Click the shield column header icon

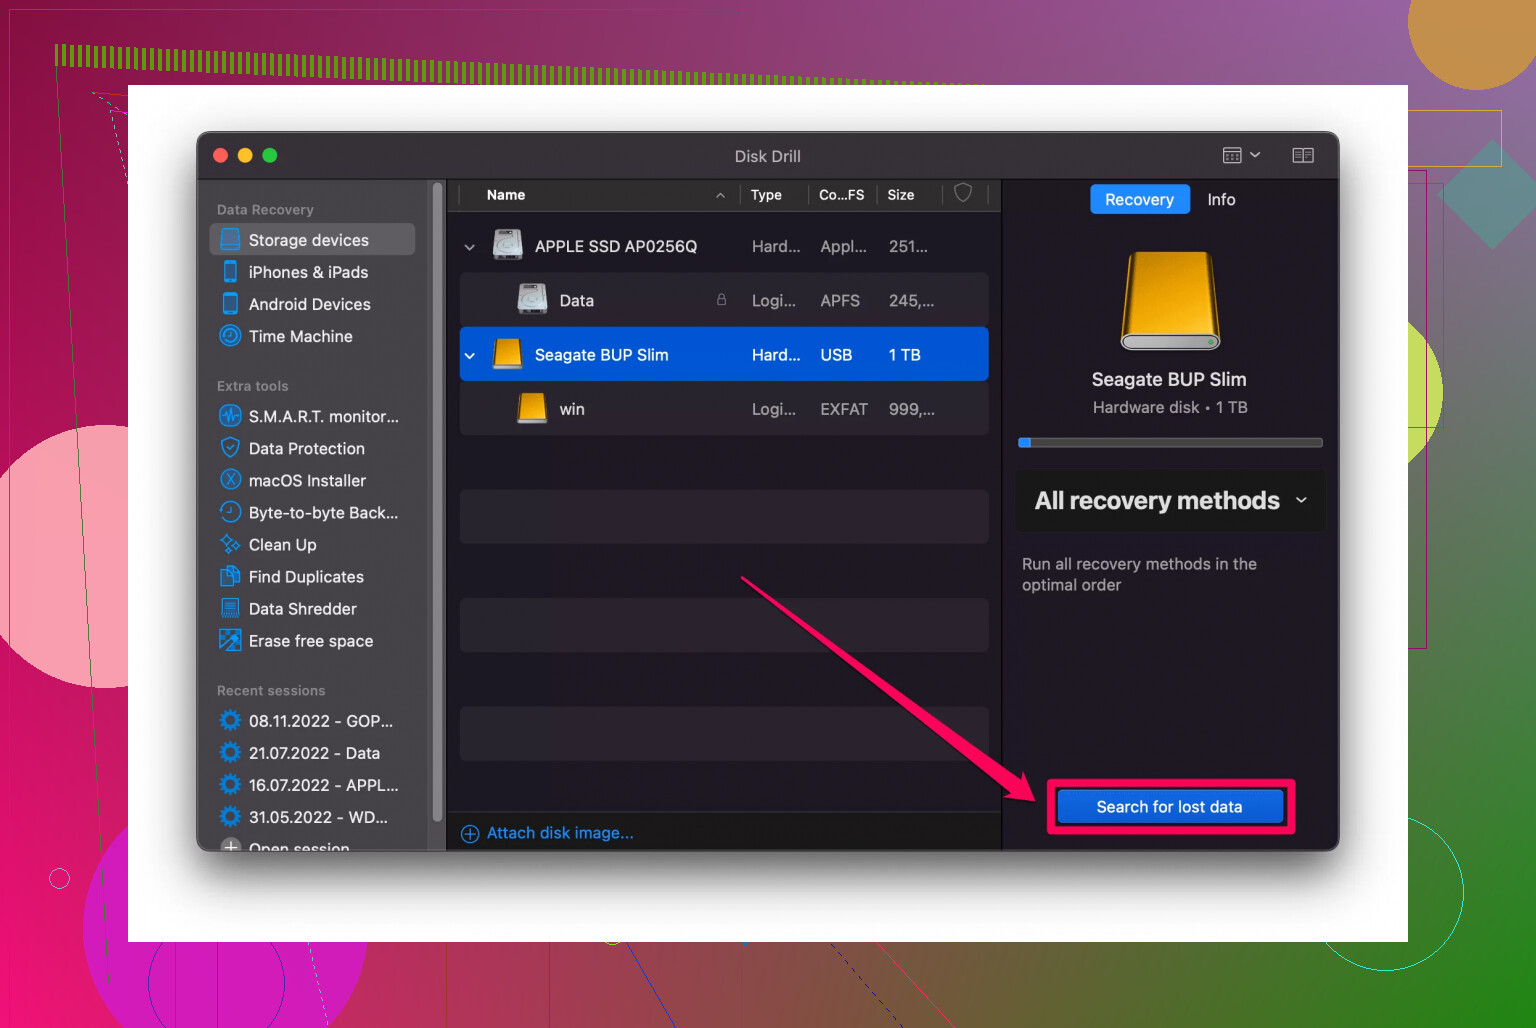(963, 194)
